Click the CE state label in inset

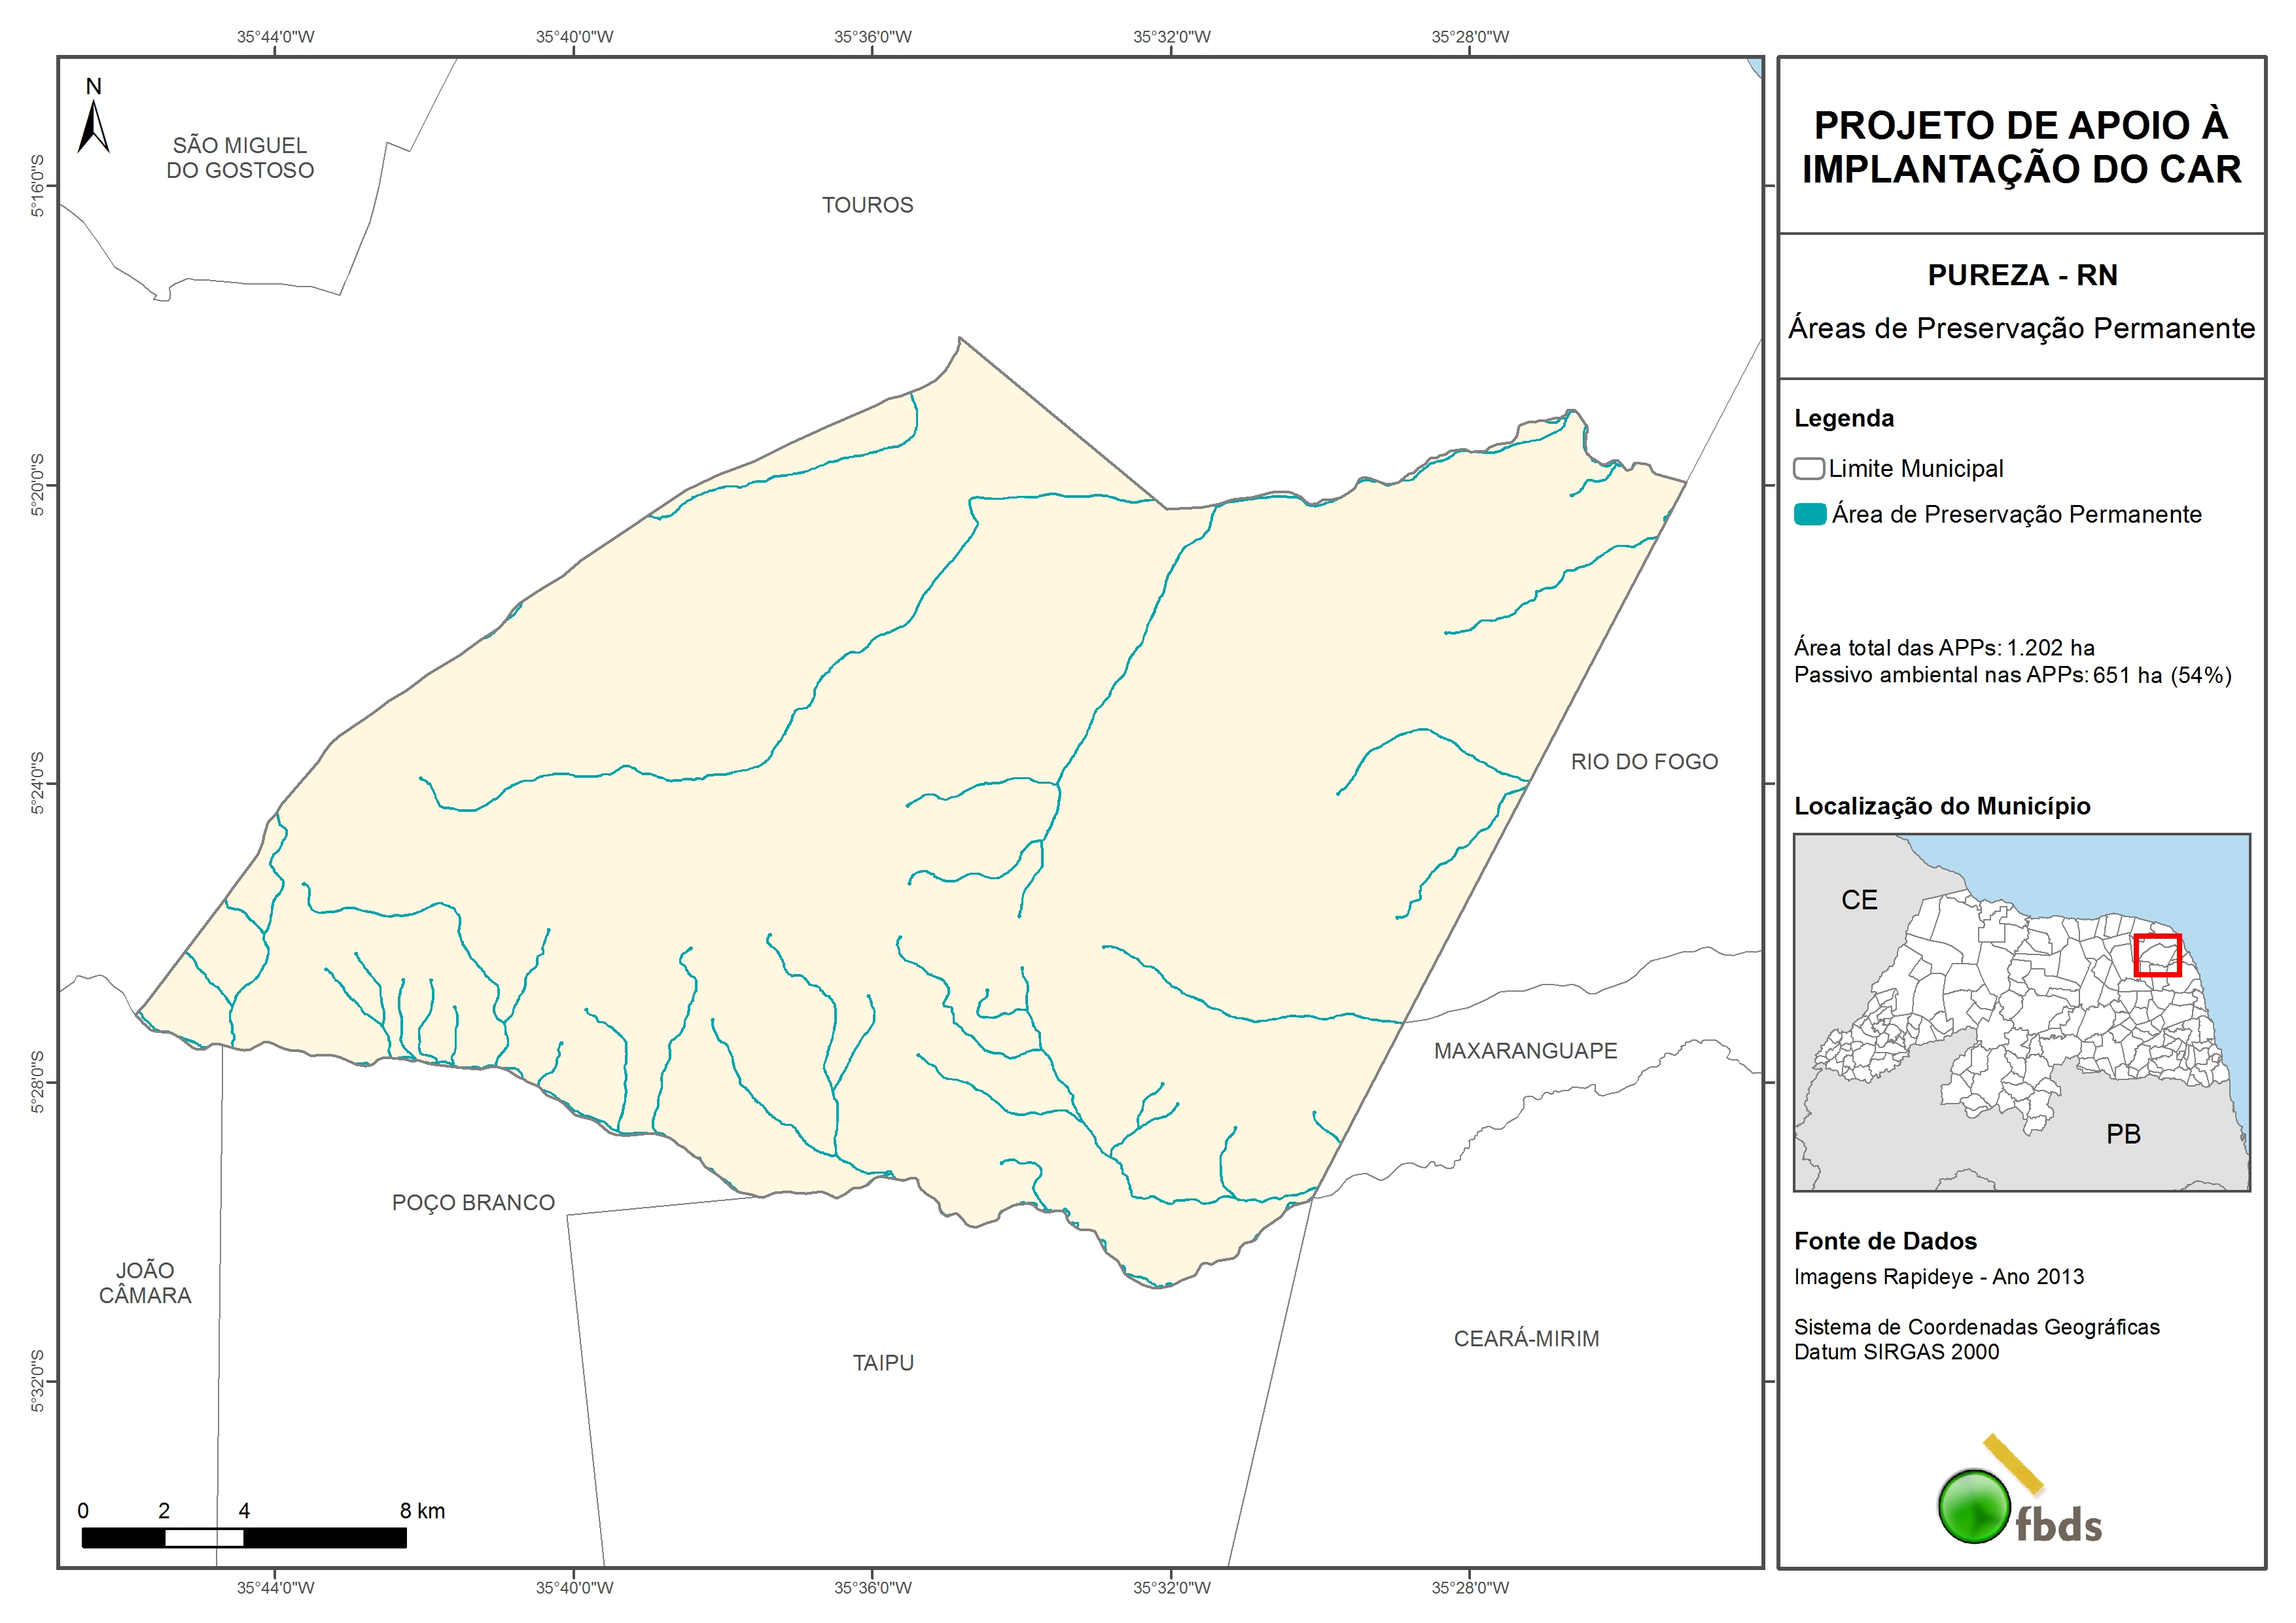(x=1859, y=900)
